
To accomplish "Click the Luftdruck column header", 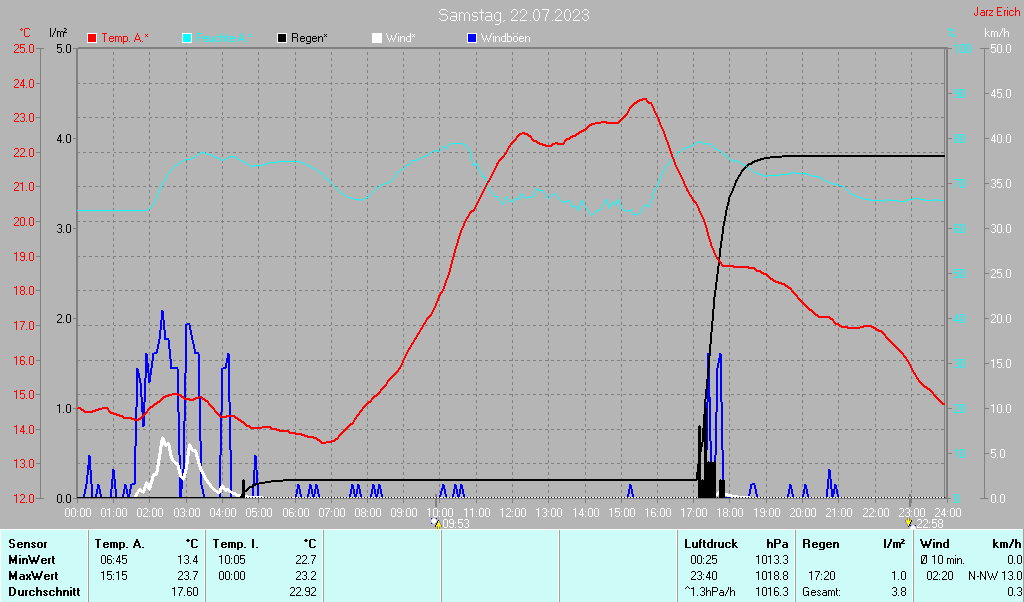I will [x=711, y=544].
